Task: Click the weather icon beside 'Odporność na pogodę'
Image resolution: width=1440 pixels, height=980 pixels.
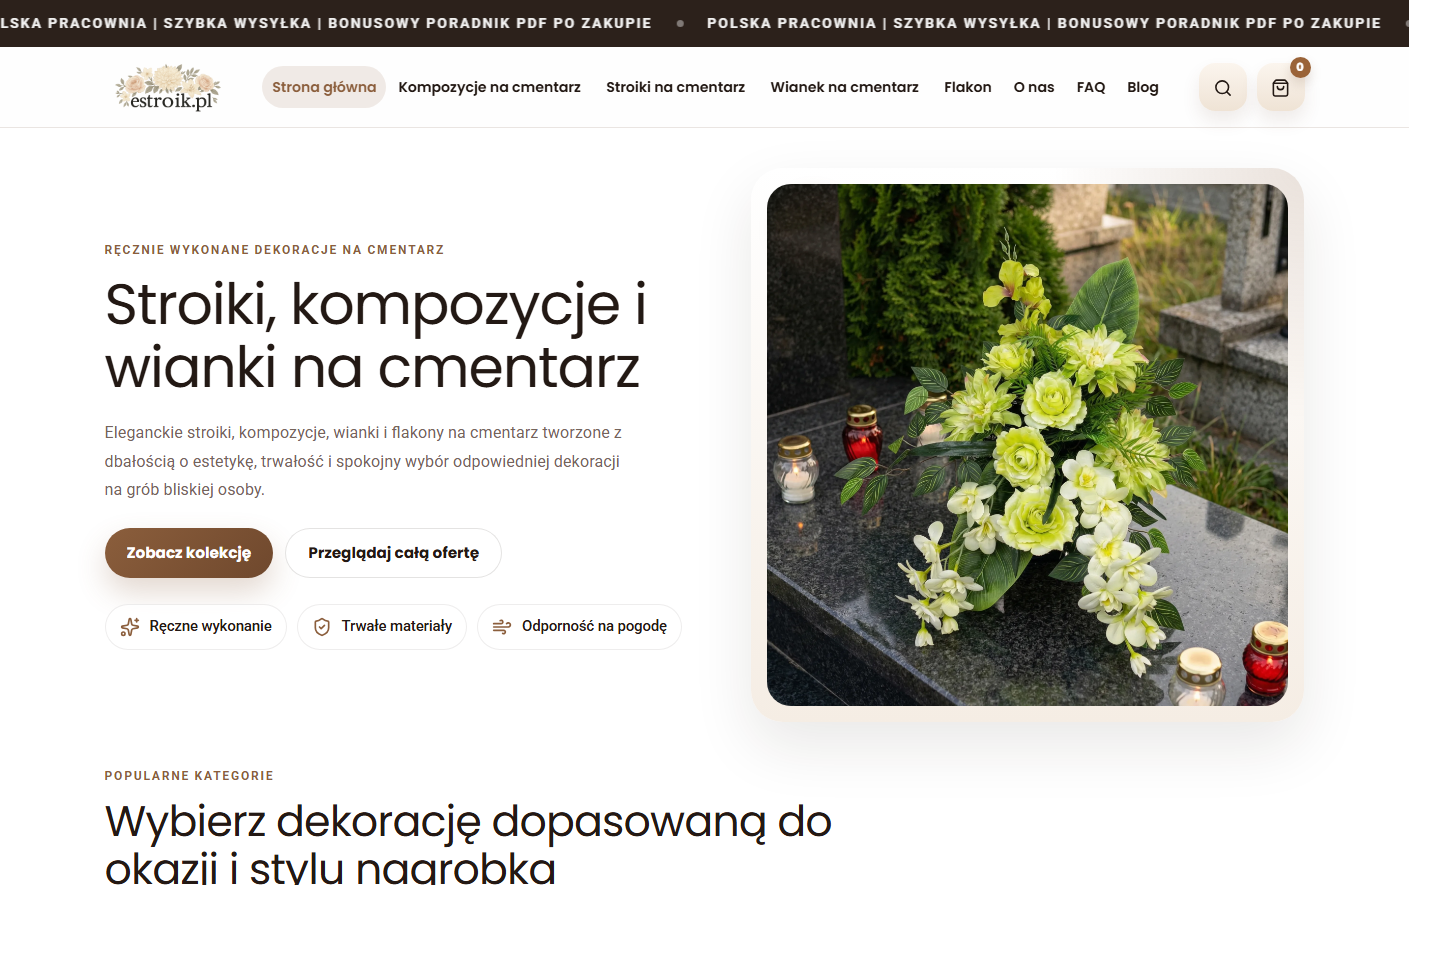Action: point(502,626)
